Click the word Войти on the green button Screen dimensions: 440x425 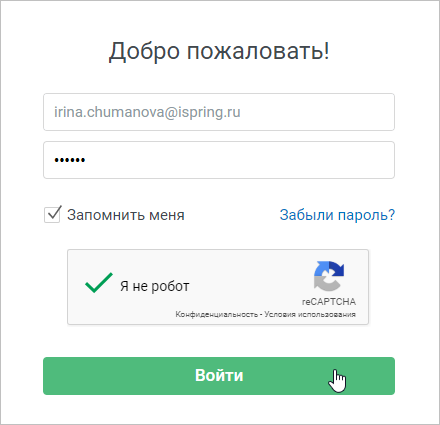[219, 376]
